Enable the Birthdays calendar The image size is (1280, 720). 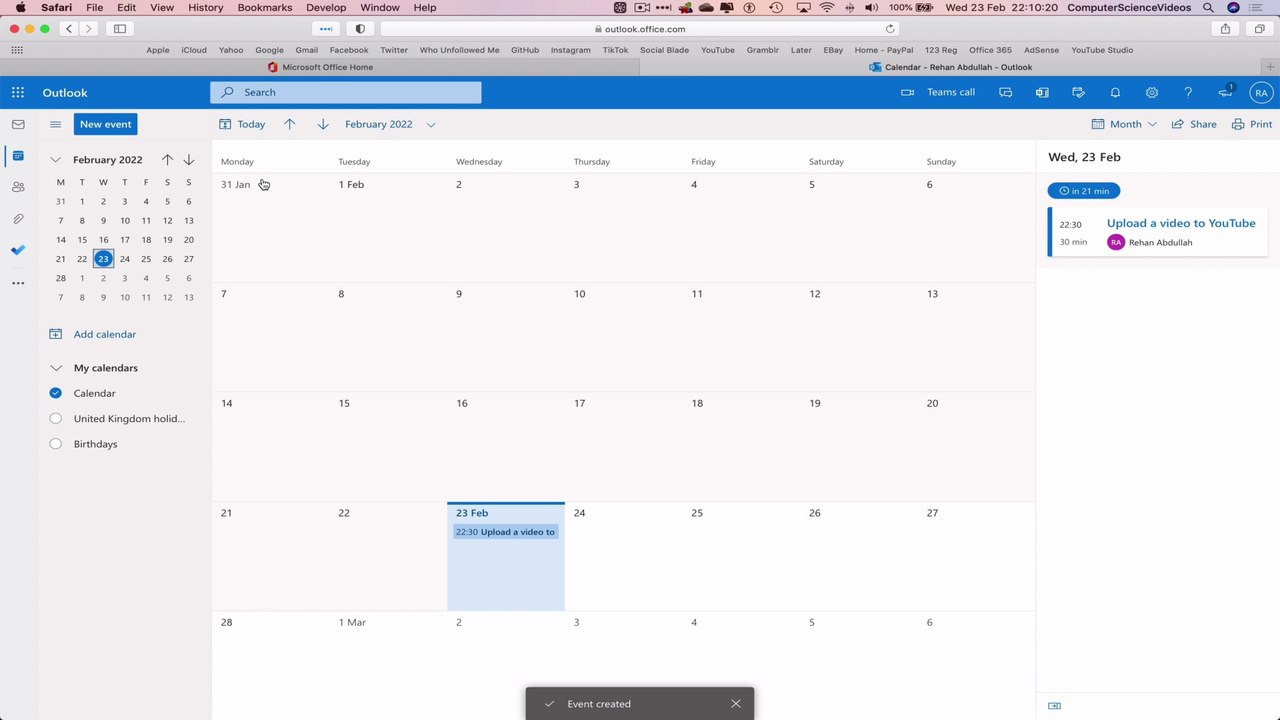tap(55, 444)
